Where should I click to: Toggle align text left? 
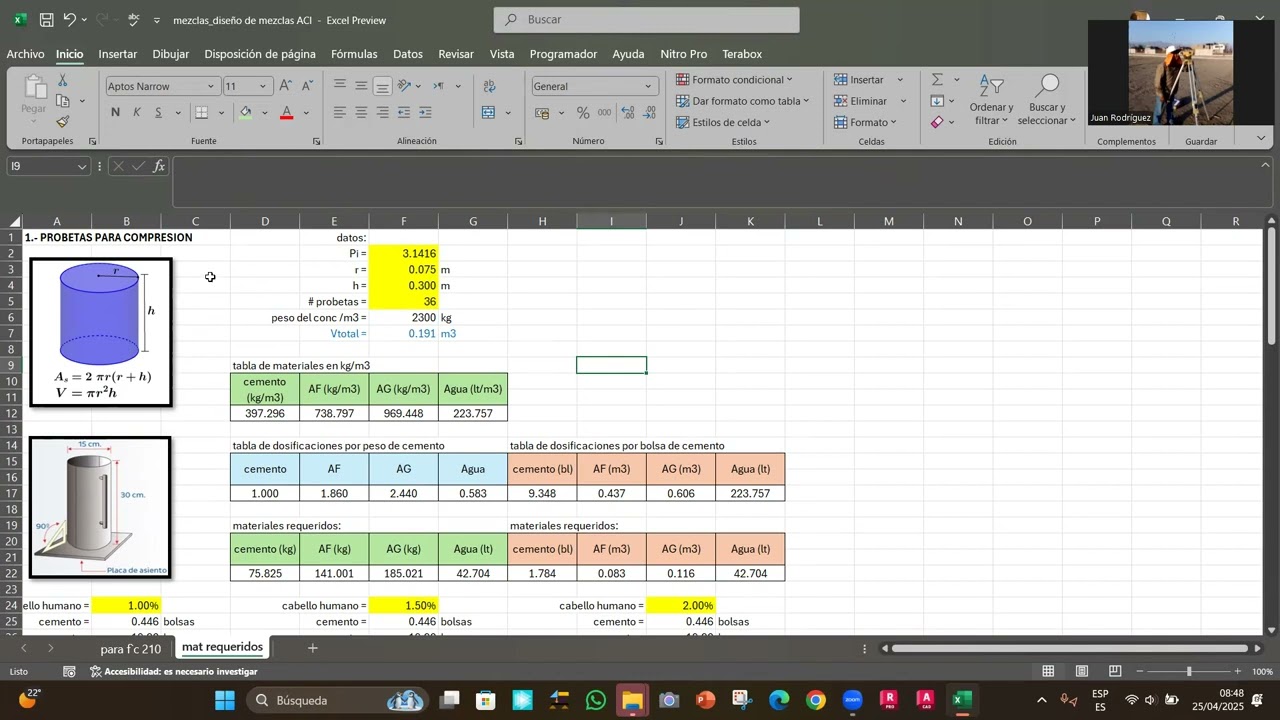(x=340, y=113)
